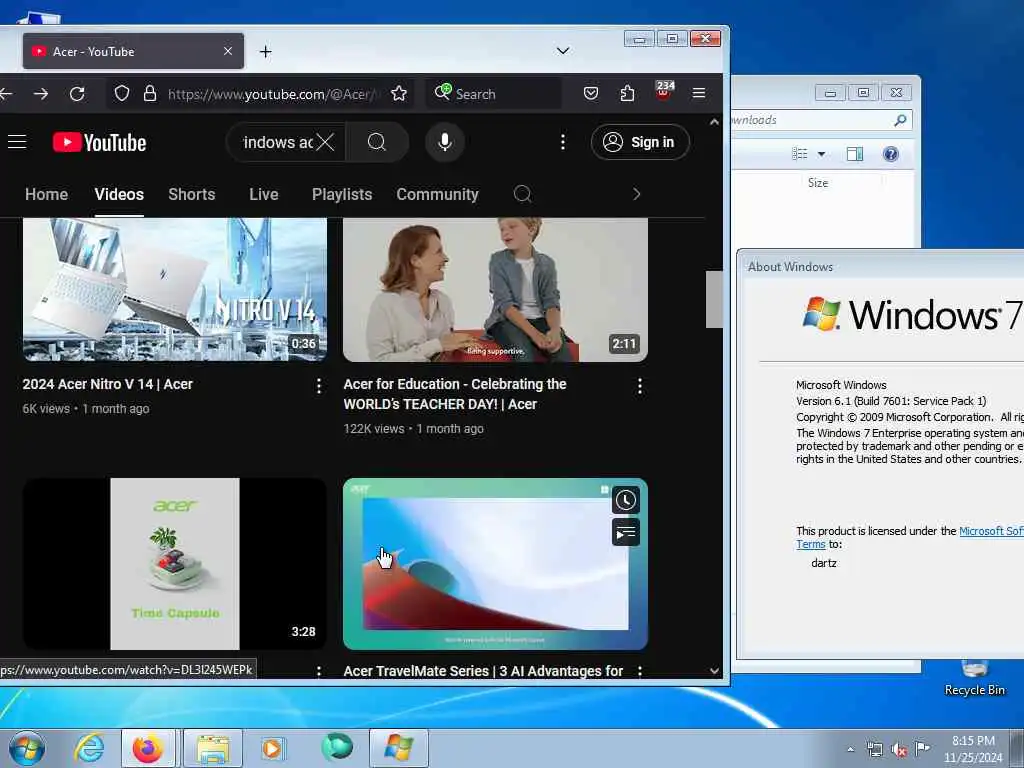Open the Nitro V 14 video thumbnail
The width and height of the screenshot is (1024, 768).
coord(175,289)
